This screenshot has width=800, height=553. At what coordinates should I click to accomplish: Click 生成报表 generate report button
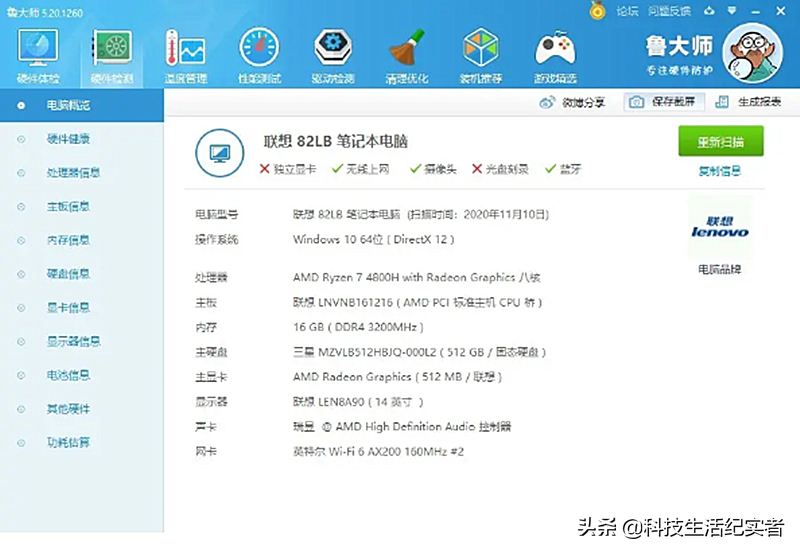[x=748, y=102]
